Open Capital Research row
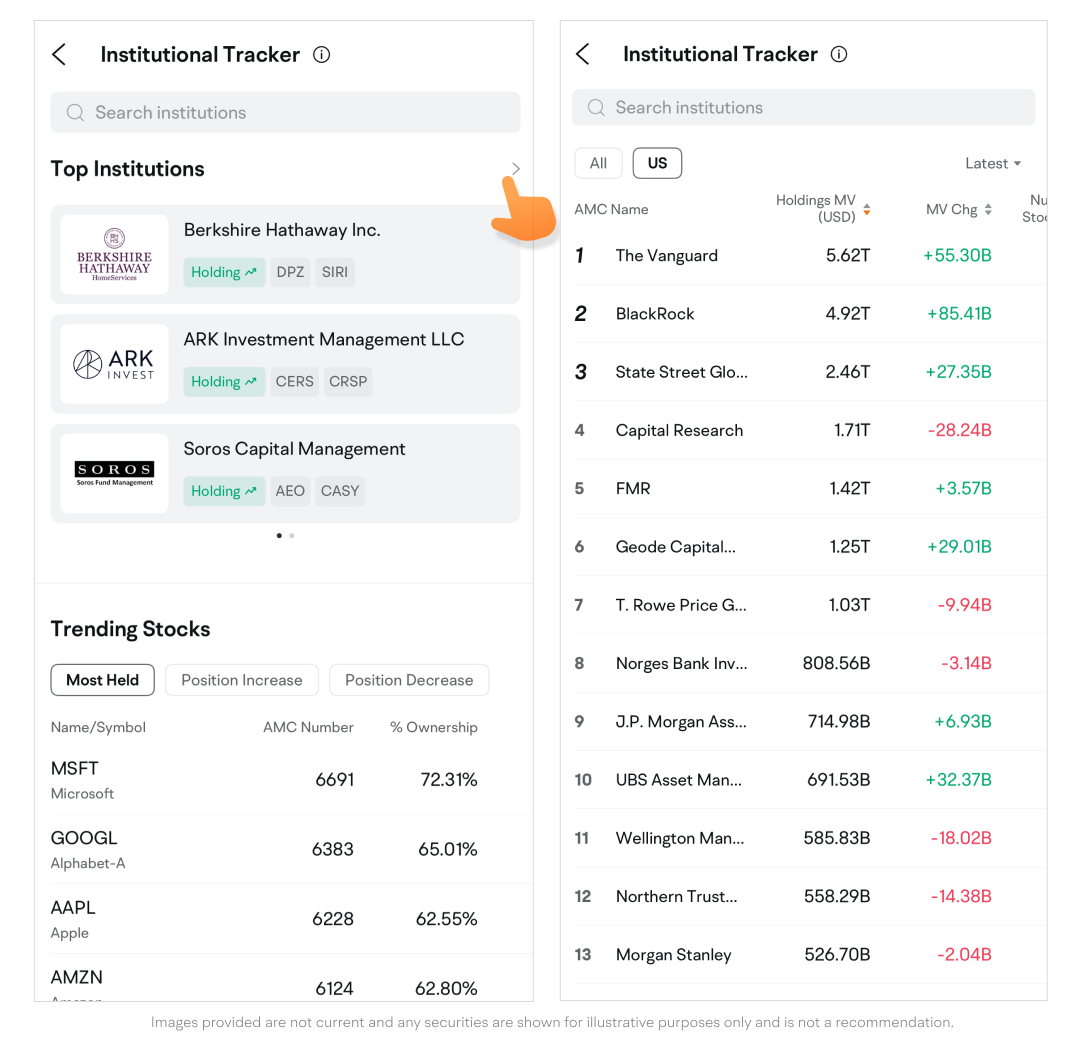Viewport: 1080px width, 1052px height. point(811,430)
